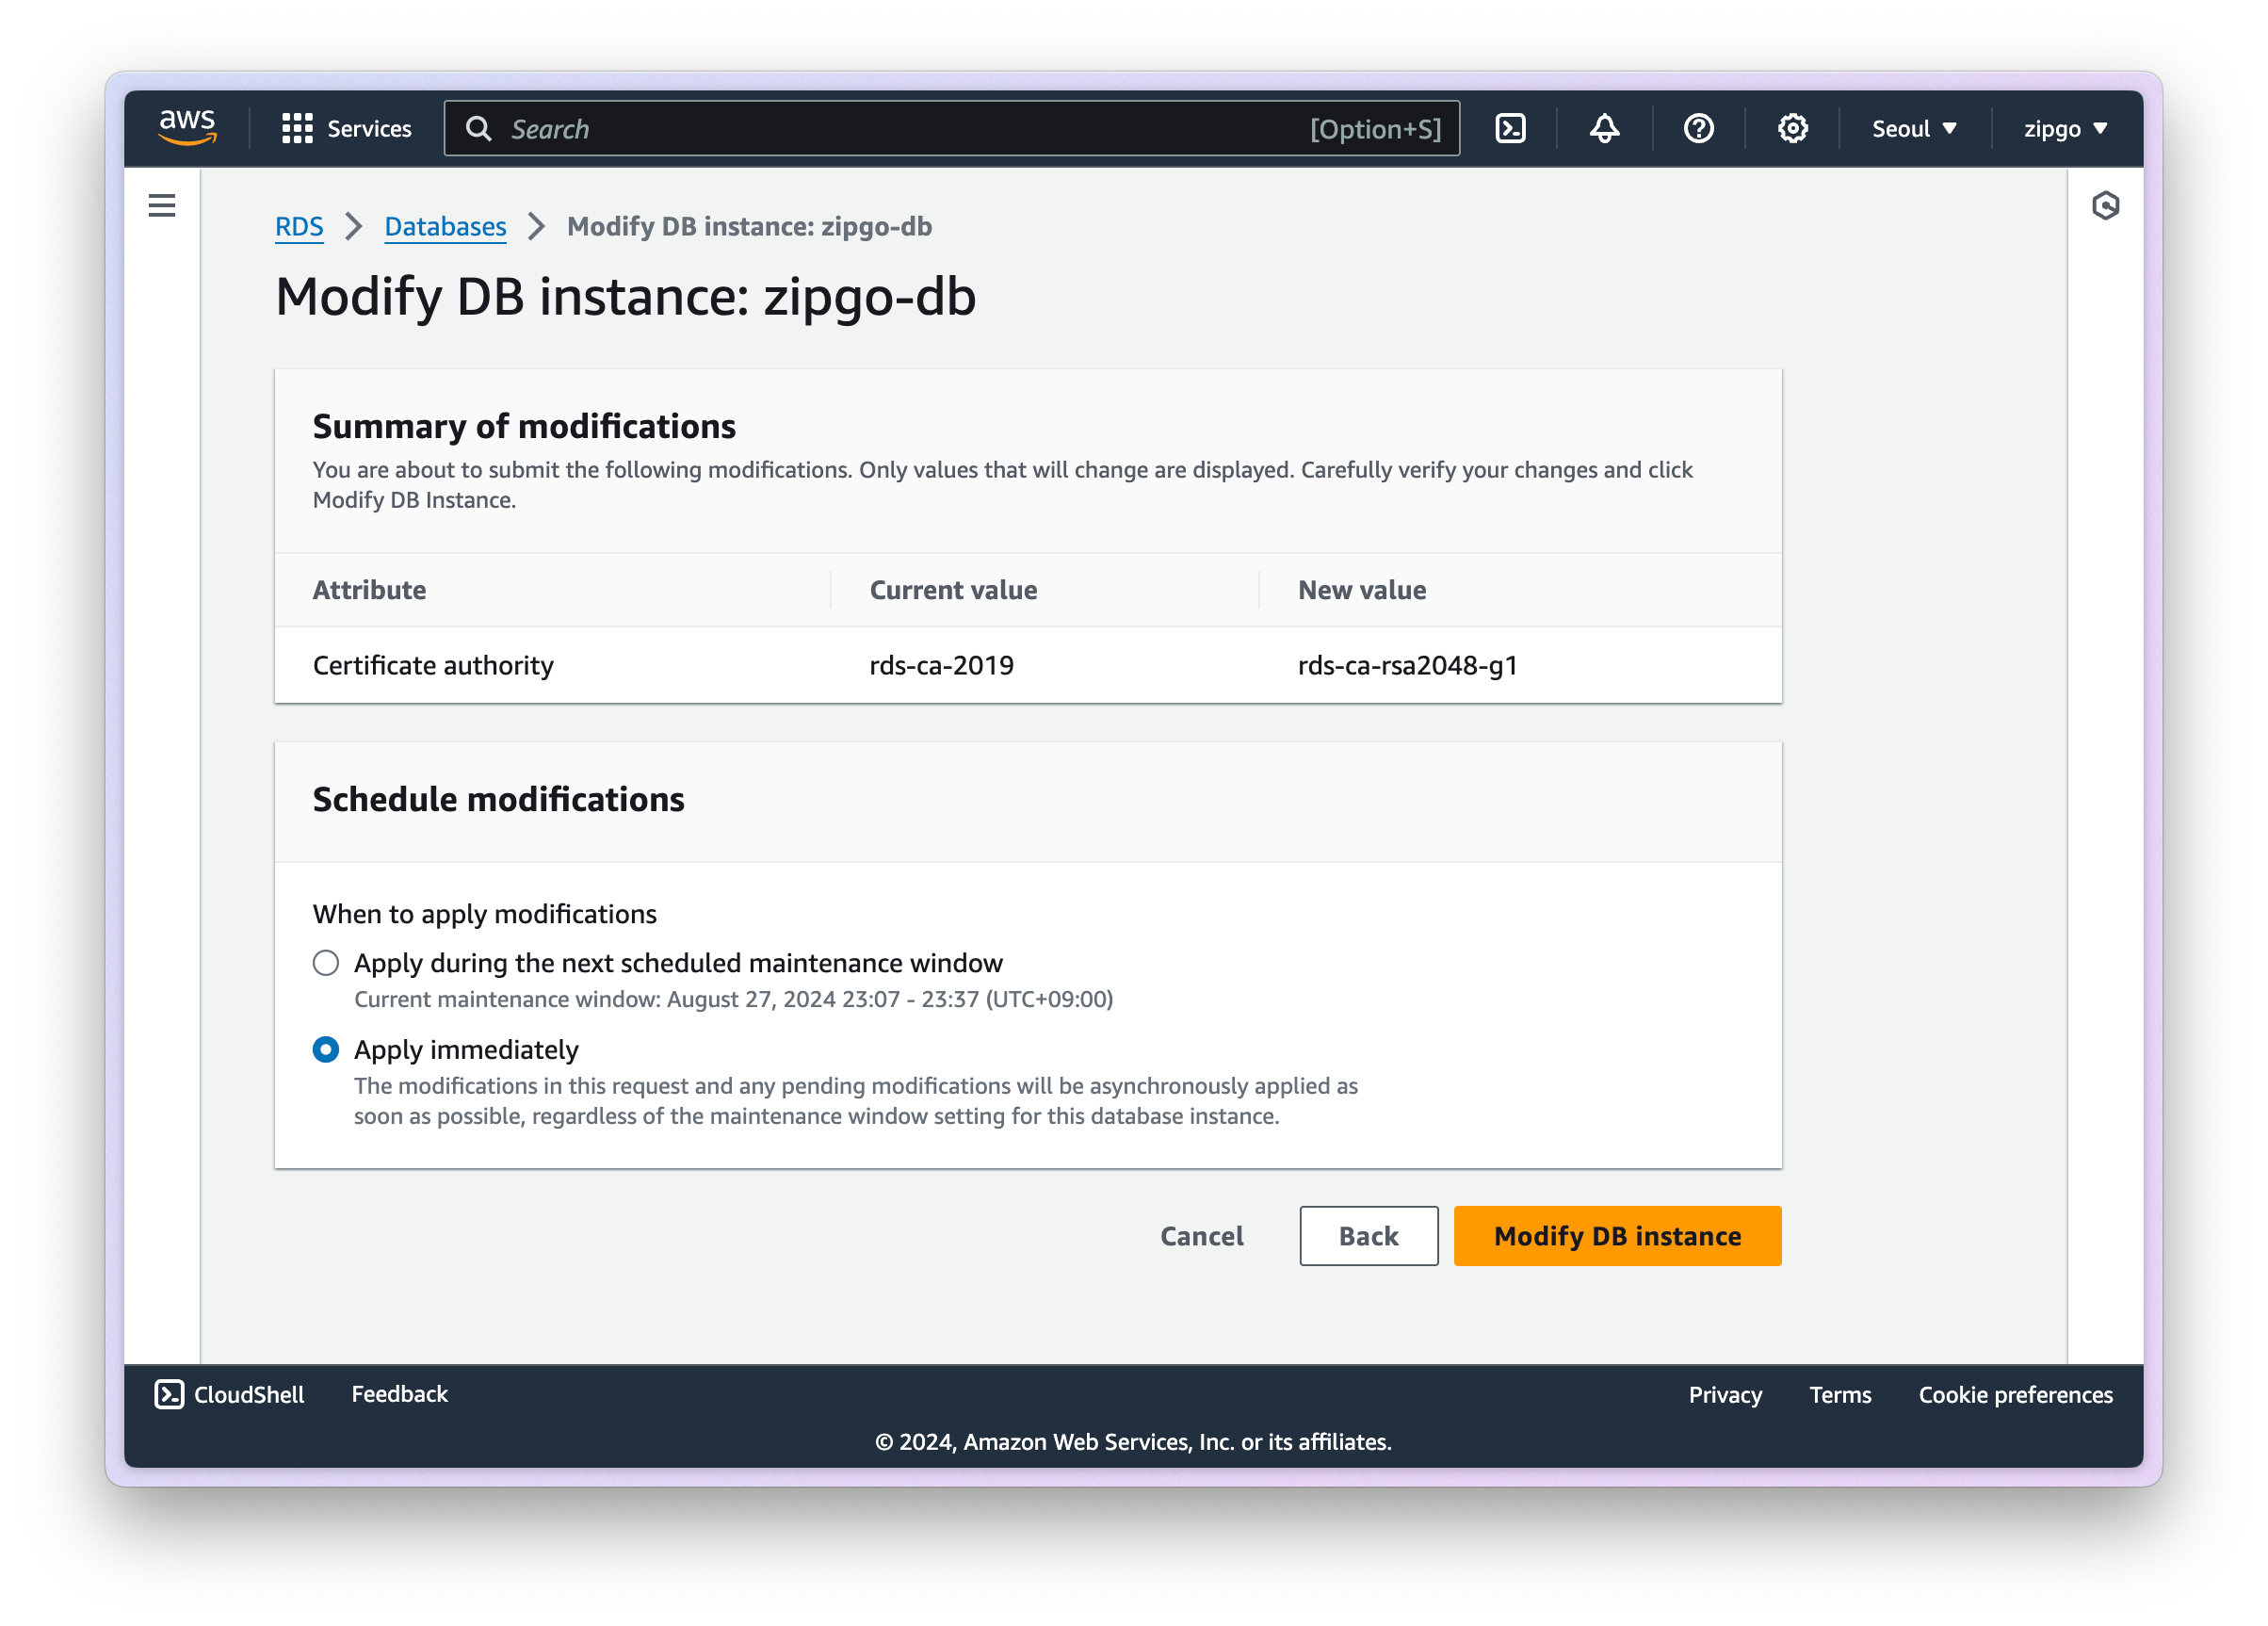
Task: Focus the top Search field
Action: [900, 129]
